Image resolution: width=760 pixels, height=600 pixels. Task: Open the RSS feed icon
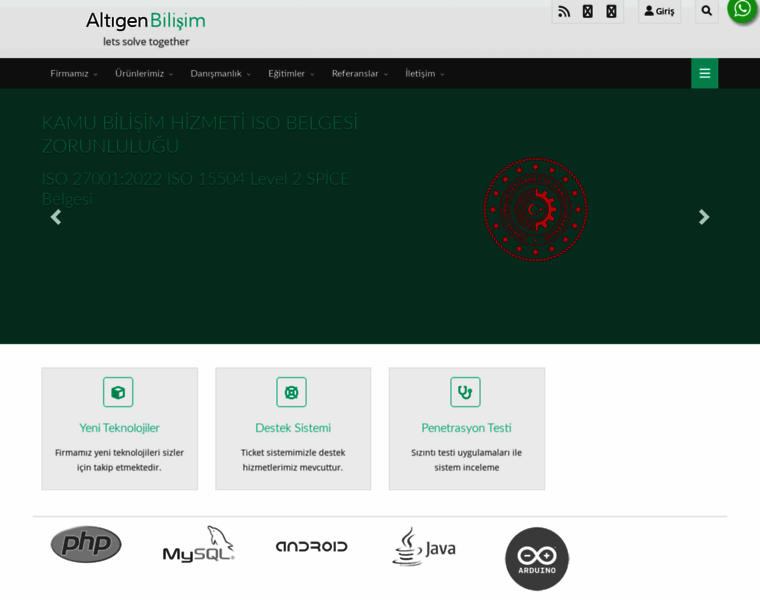pos(564,11)
